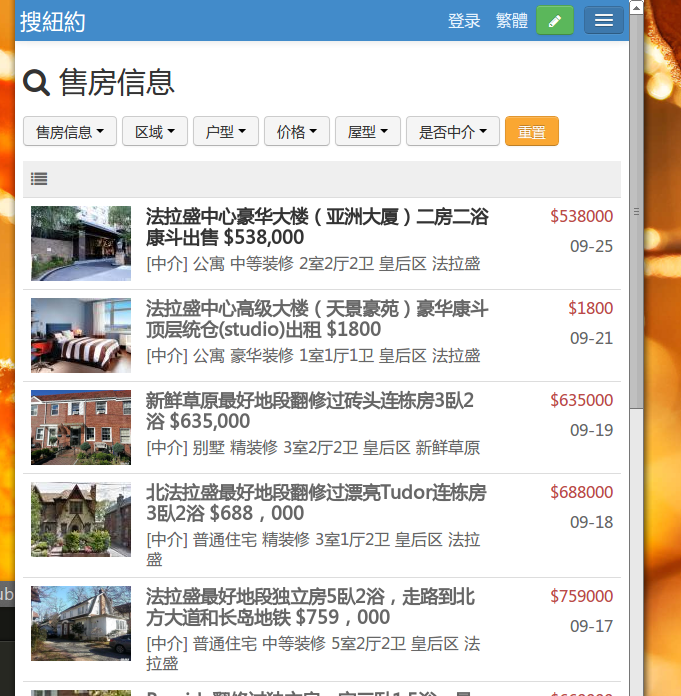Image resolution: width=681 pixels, height=696 pixels.
Task: Click the date 09-21
Action: click(x=591, y=338)
